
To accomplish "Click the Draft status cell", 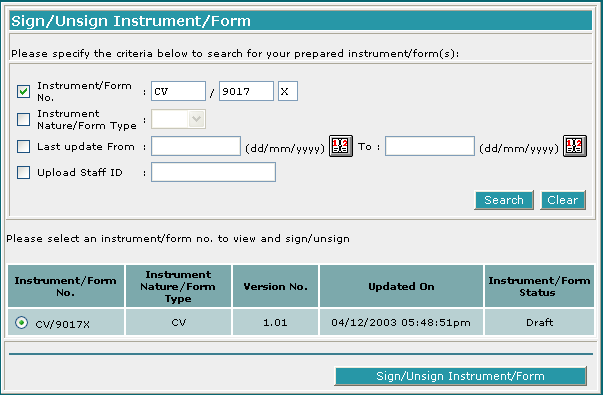I will 540,322.
